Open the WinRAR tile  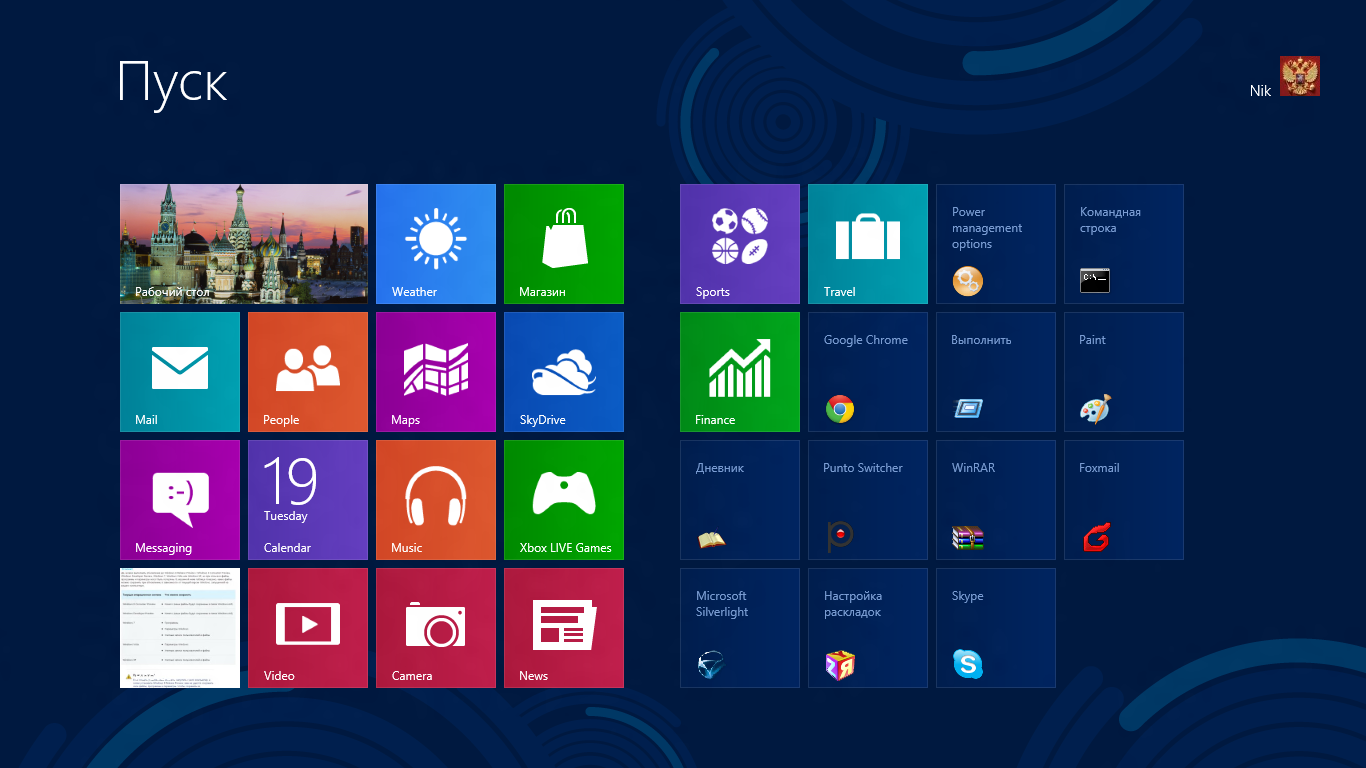coord(996,500)
